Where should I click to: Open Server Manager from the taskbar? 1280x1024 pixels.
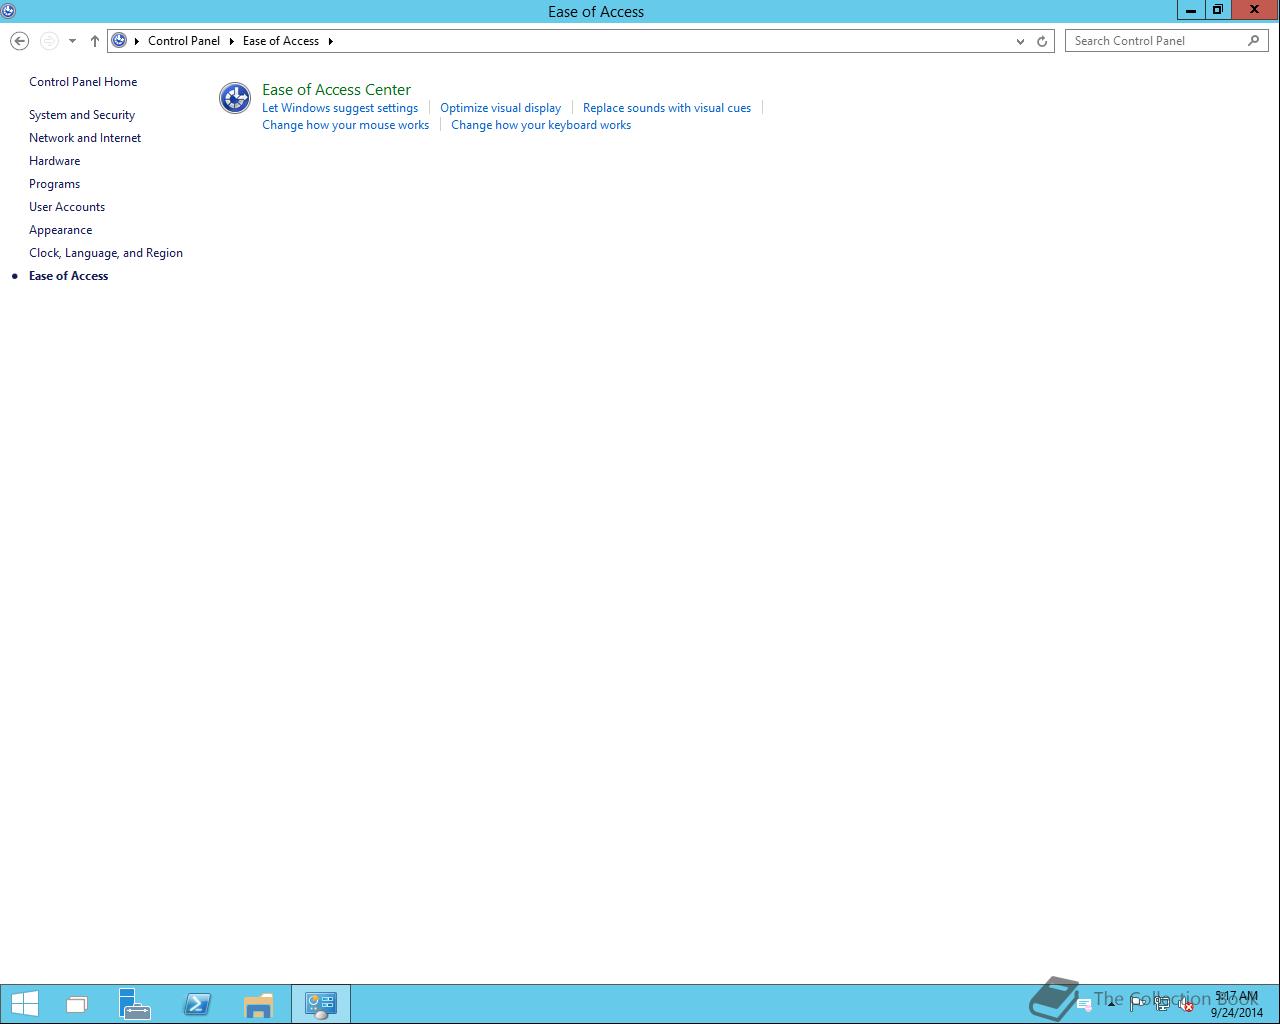click(x=134, y=1004)
